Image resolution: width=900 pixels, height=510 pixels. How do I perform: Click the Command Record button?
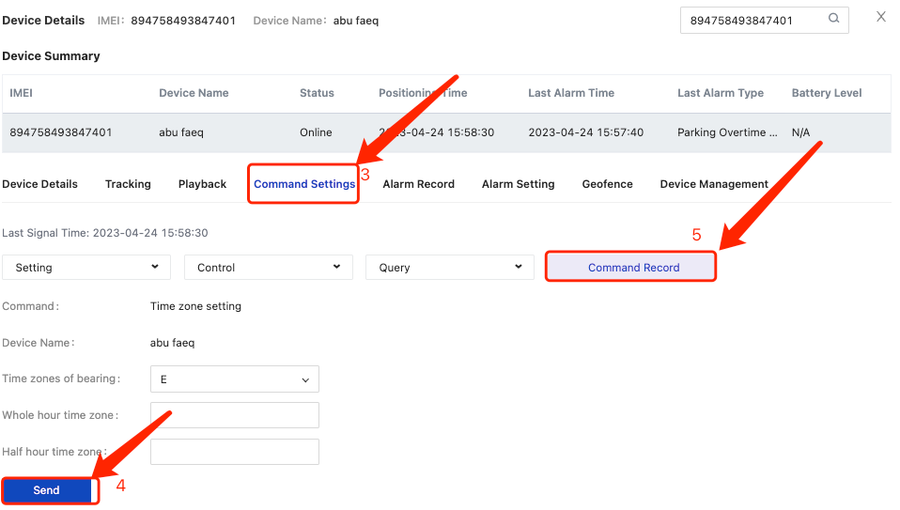coord(632,267)
